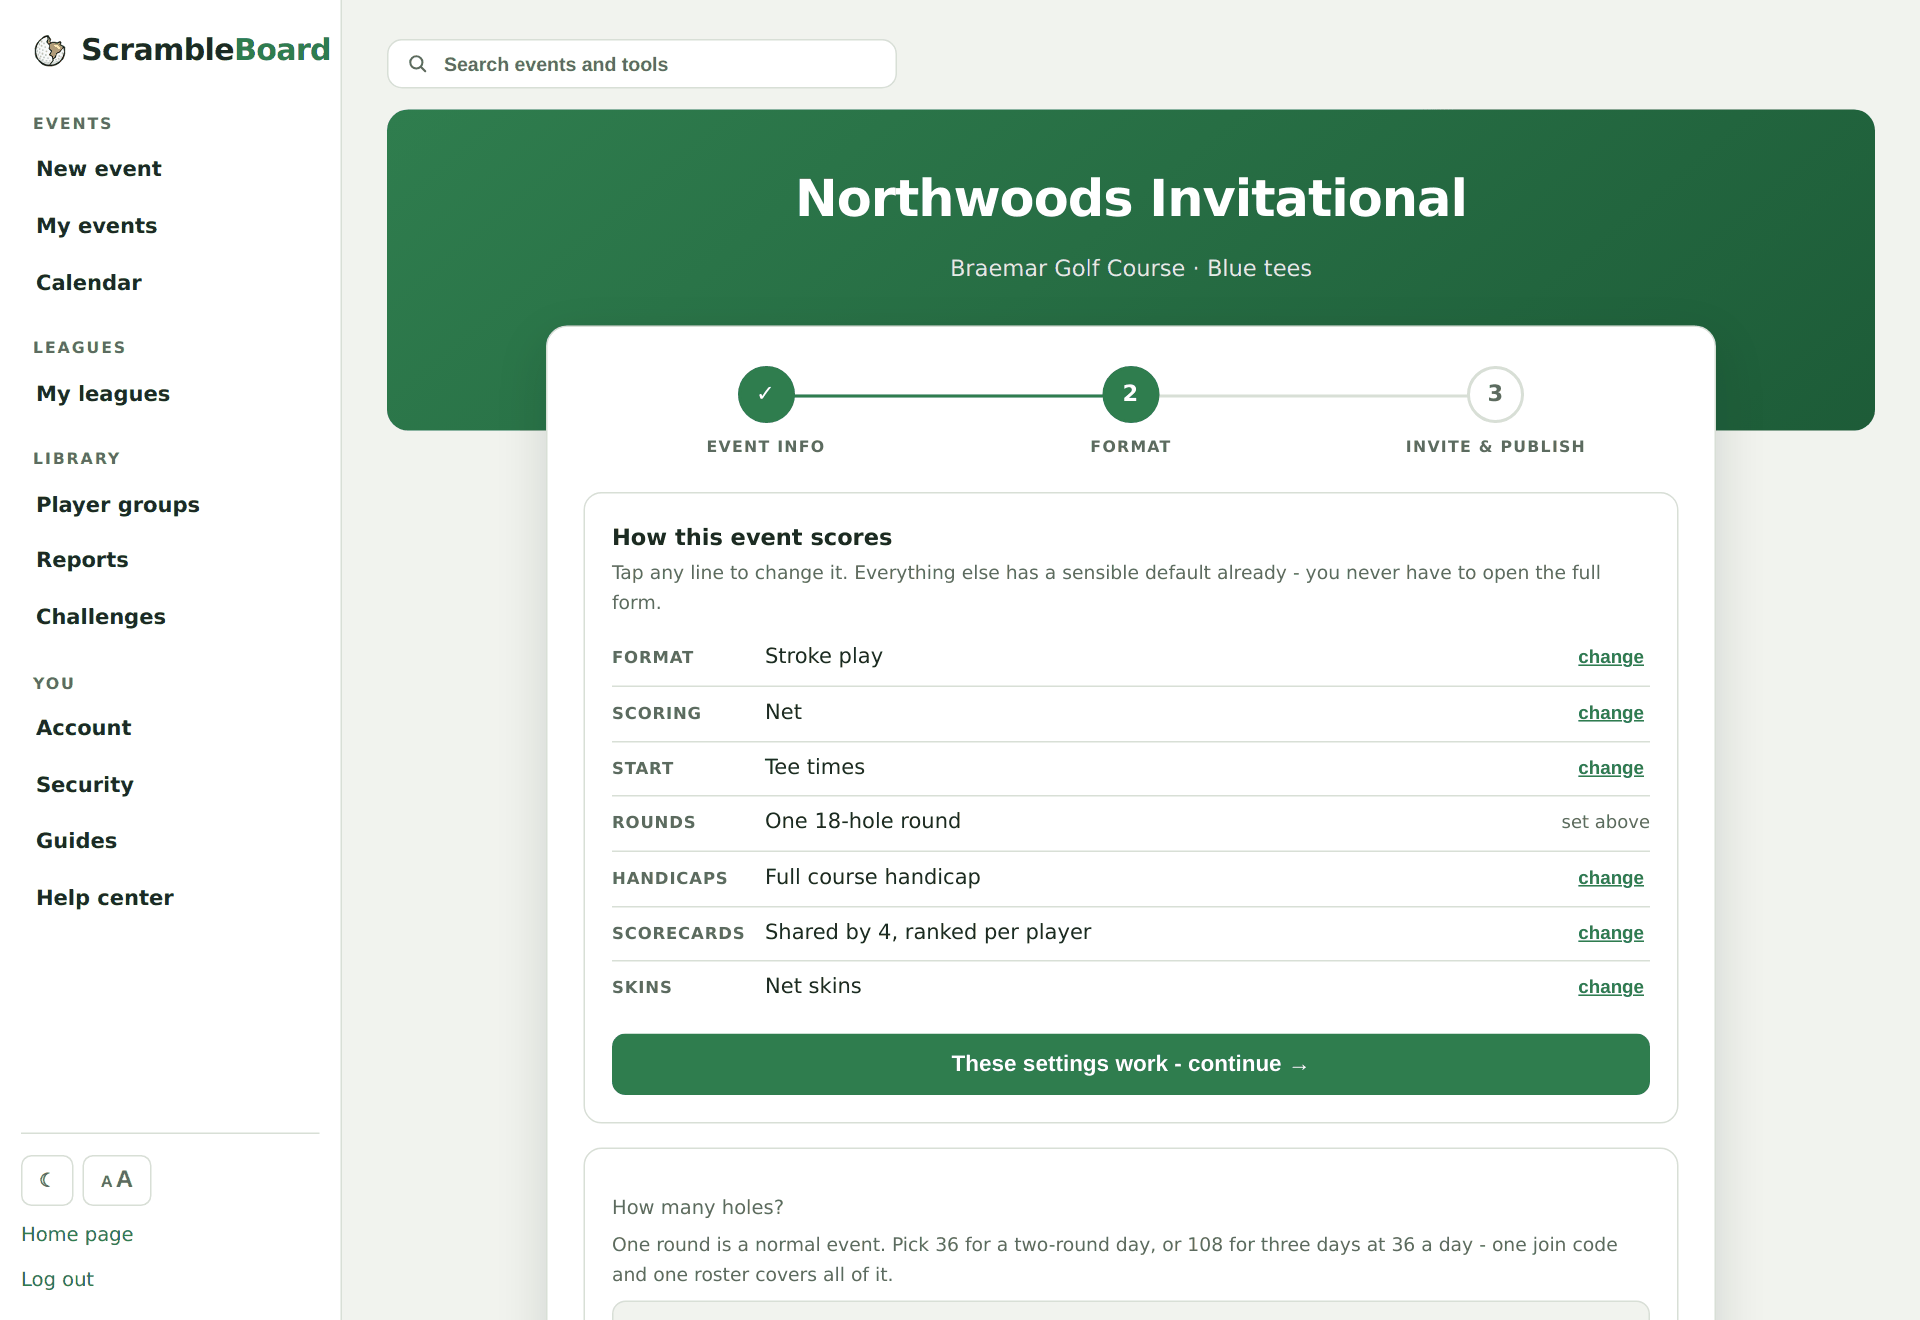Open New event in sidebar
The image size is (1920, 1320).
[x=99, y=169]
